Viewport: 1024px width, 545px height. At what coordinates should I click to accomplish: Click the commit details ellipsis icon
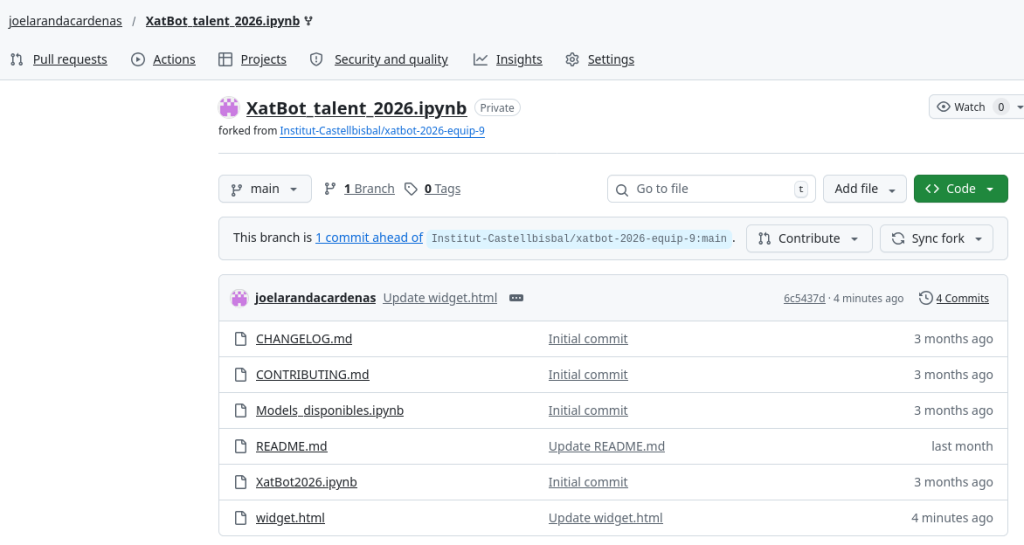pos(516,298)
